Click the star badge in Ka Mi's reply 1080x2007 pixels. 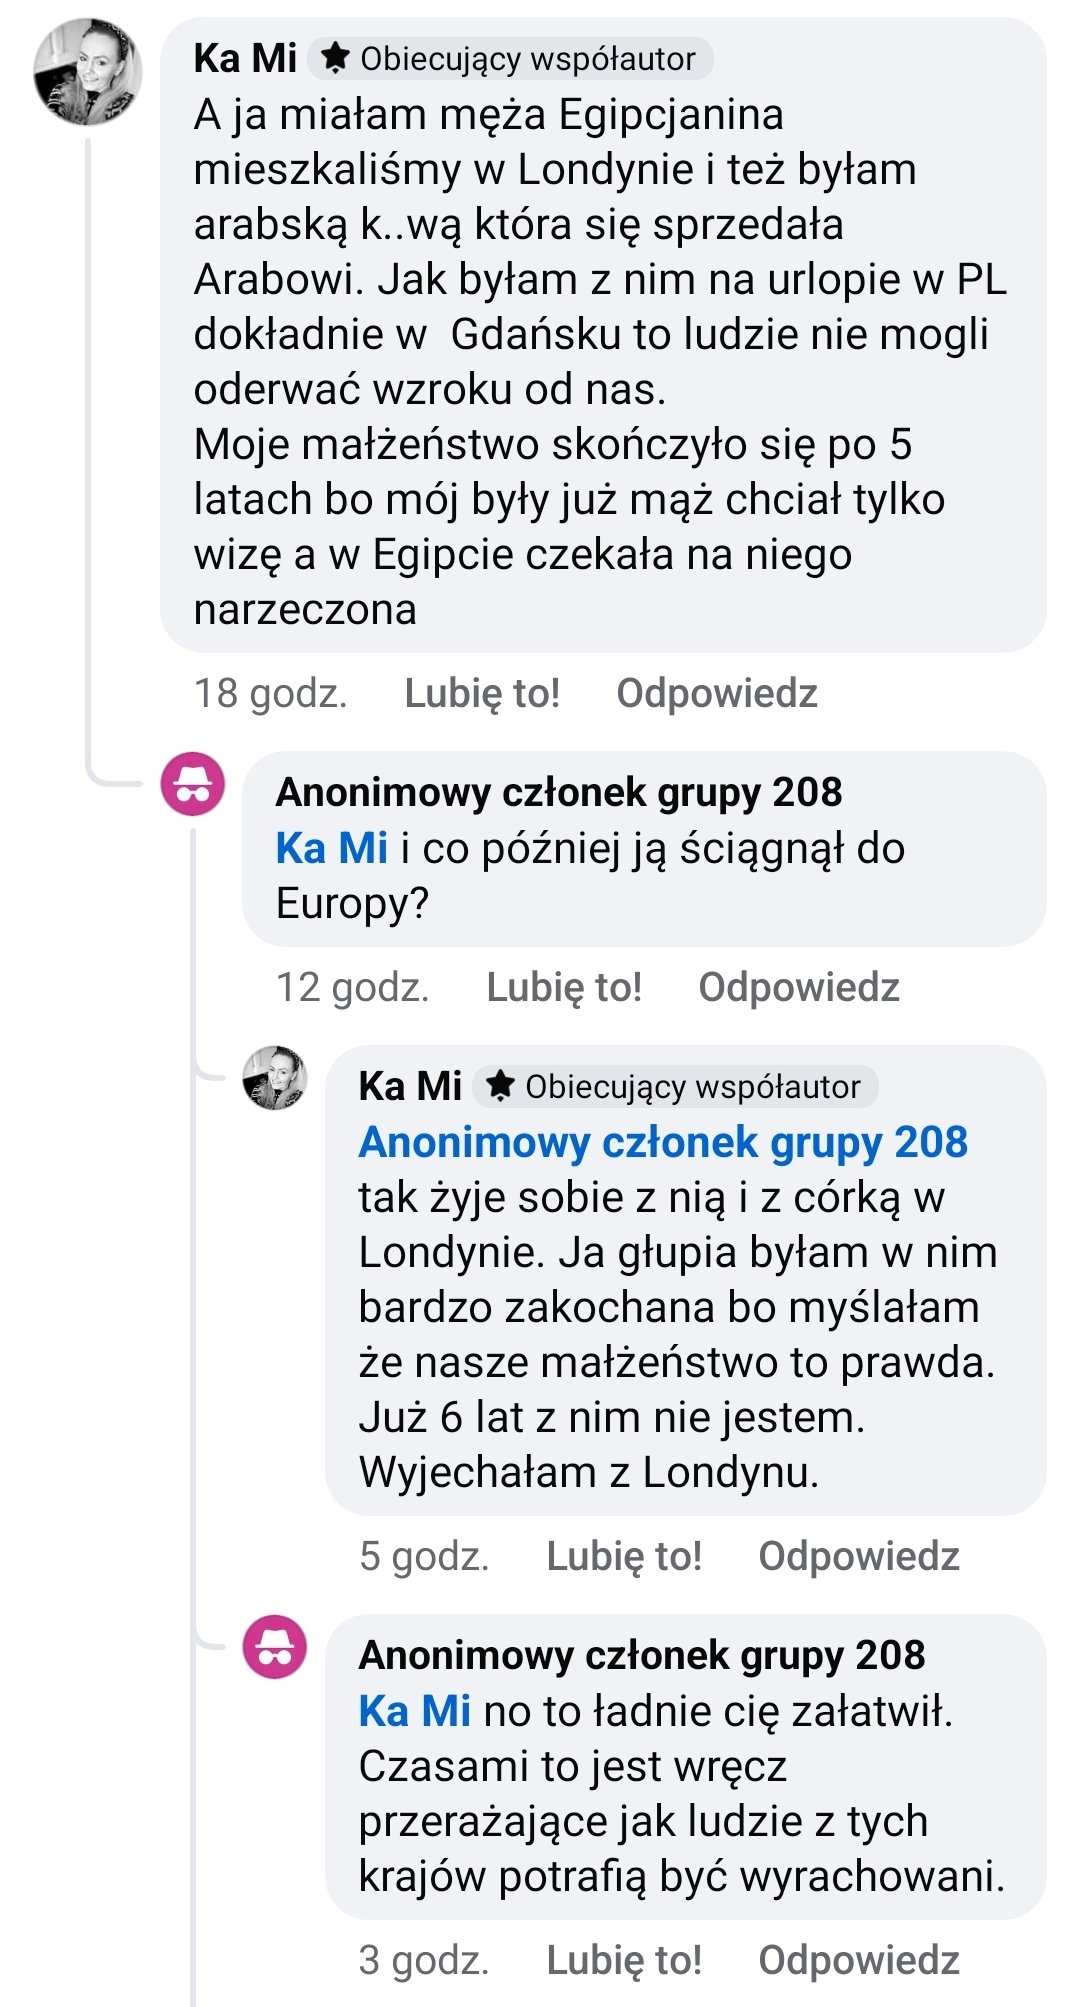coord(676,1086)
